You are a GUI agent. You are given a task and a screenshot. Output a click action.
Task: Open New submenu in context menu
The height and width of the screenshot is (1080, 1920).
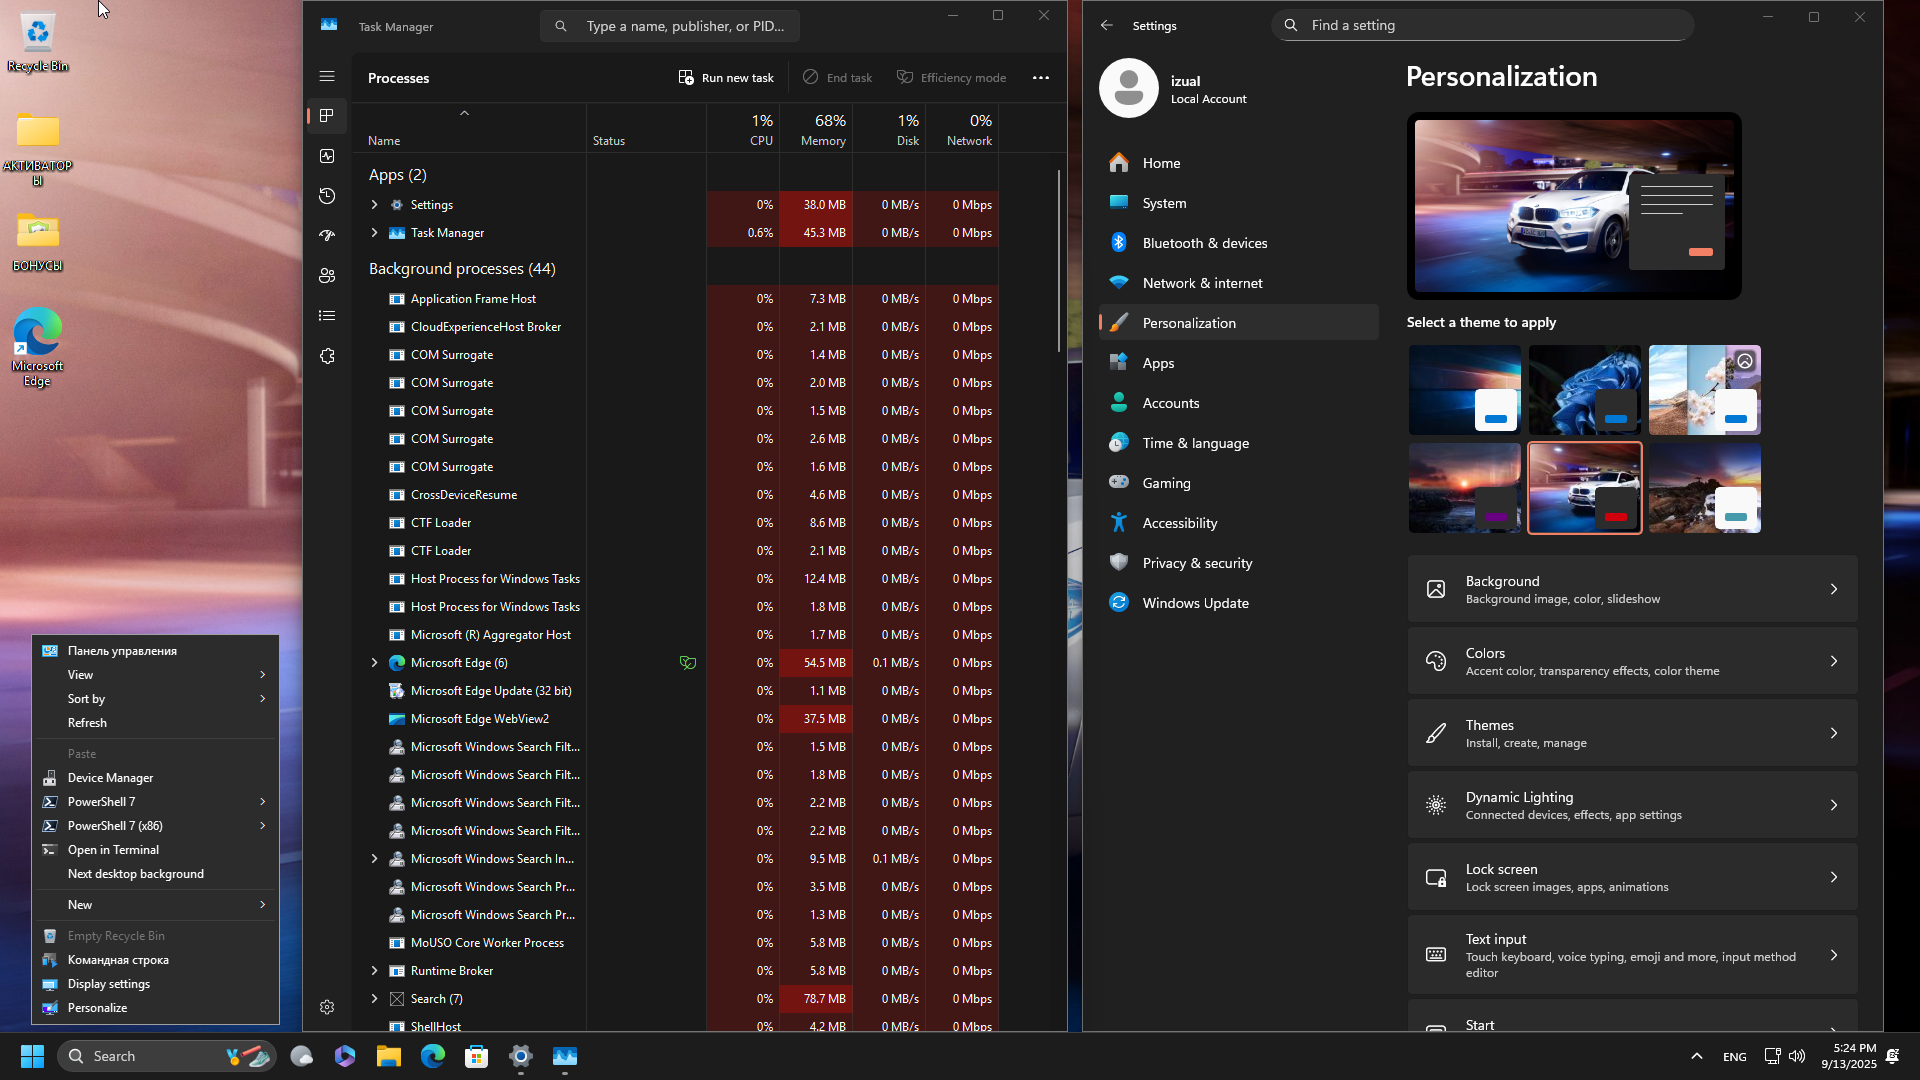(155, 905)
